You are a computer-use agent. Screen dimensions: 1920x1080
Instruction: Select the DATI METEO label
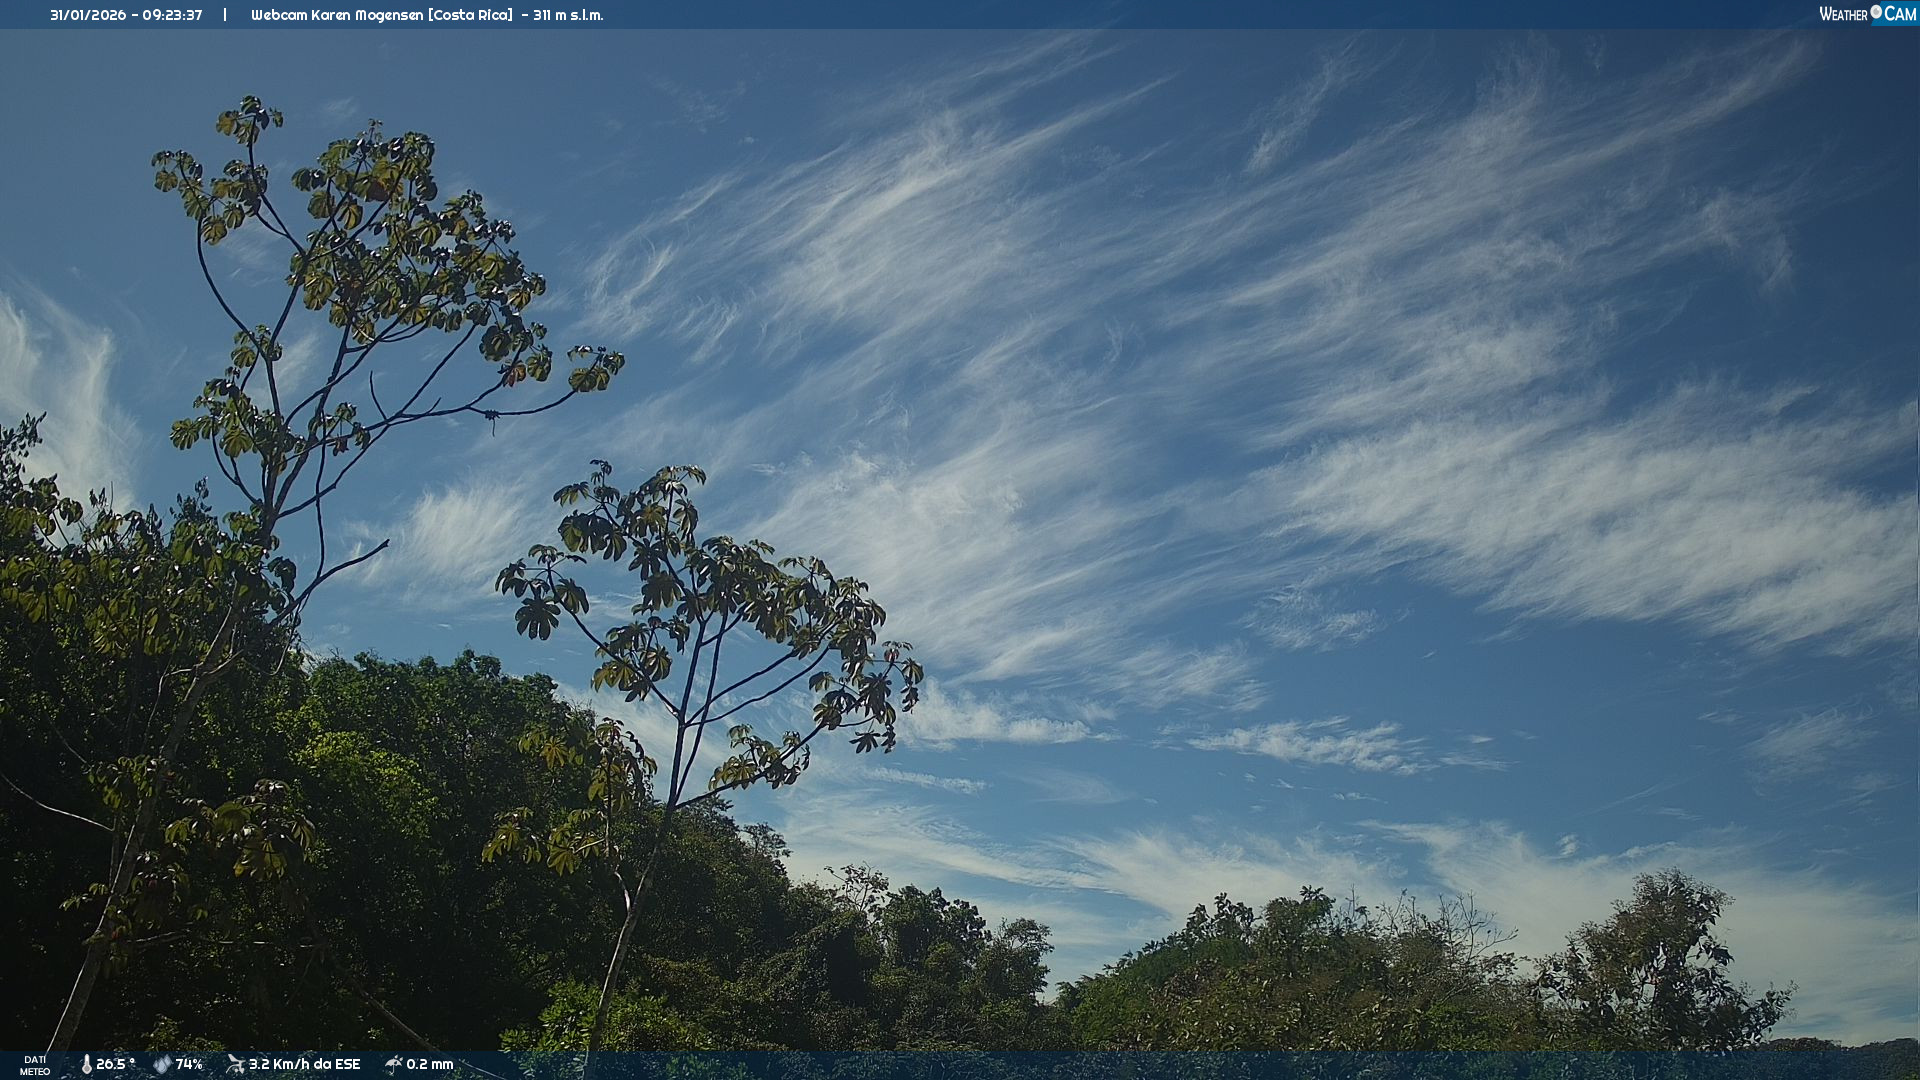tap(35, 1065)
